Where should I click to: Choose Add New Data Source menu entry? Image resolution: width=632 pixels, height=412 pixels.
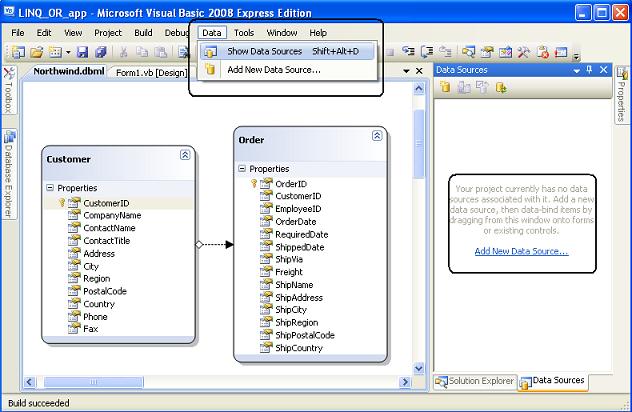click(x=287, y=70)
